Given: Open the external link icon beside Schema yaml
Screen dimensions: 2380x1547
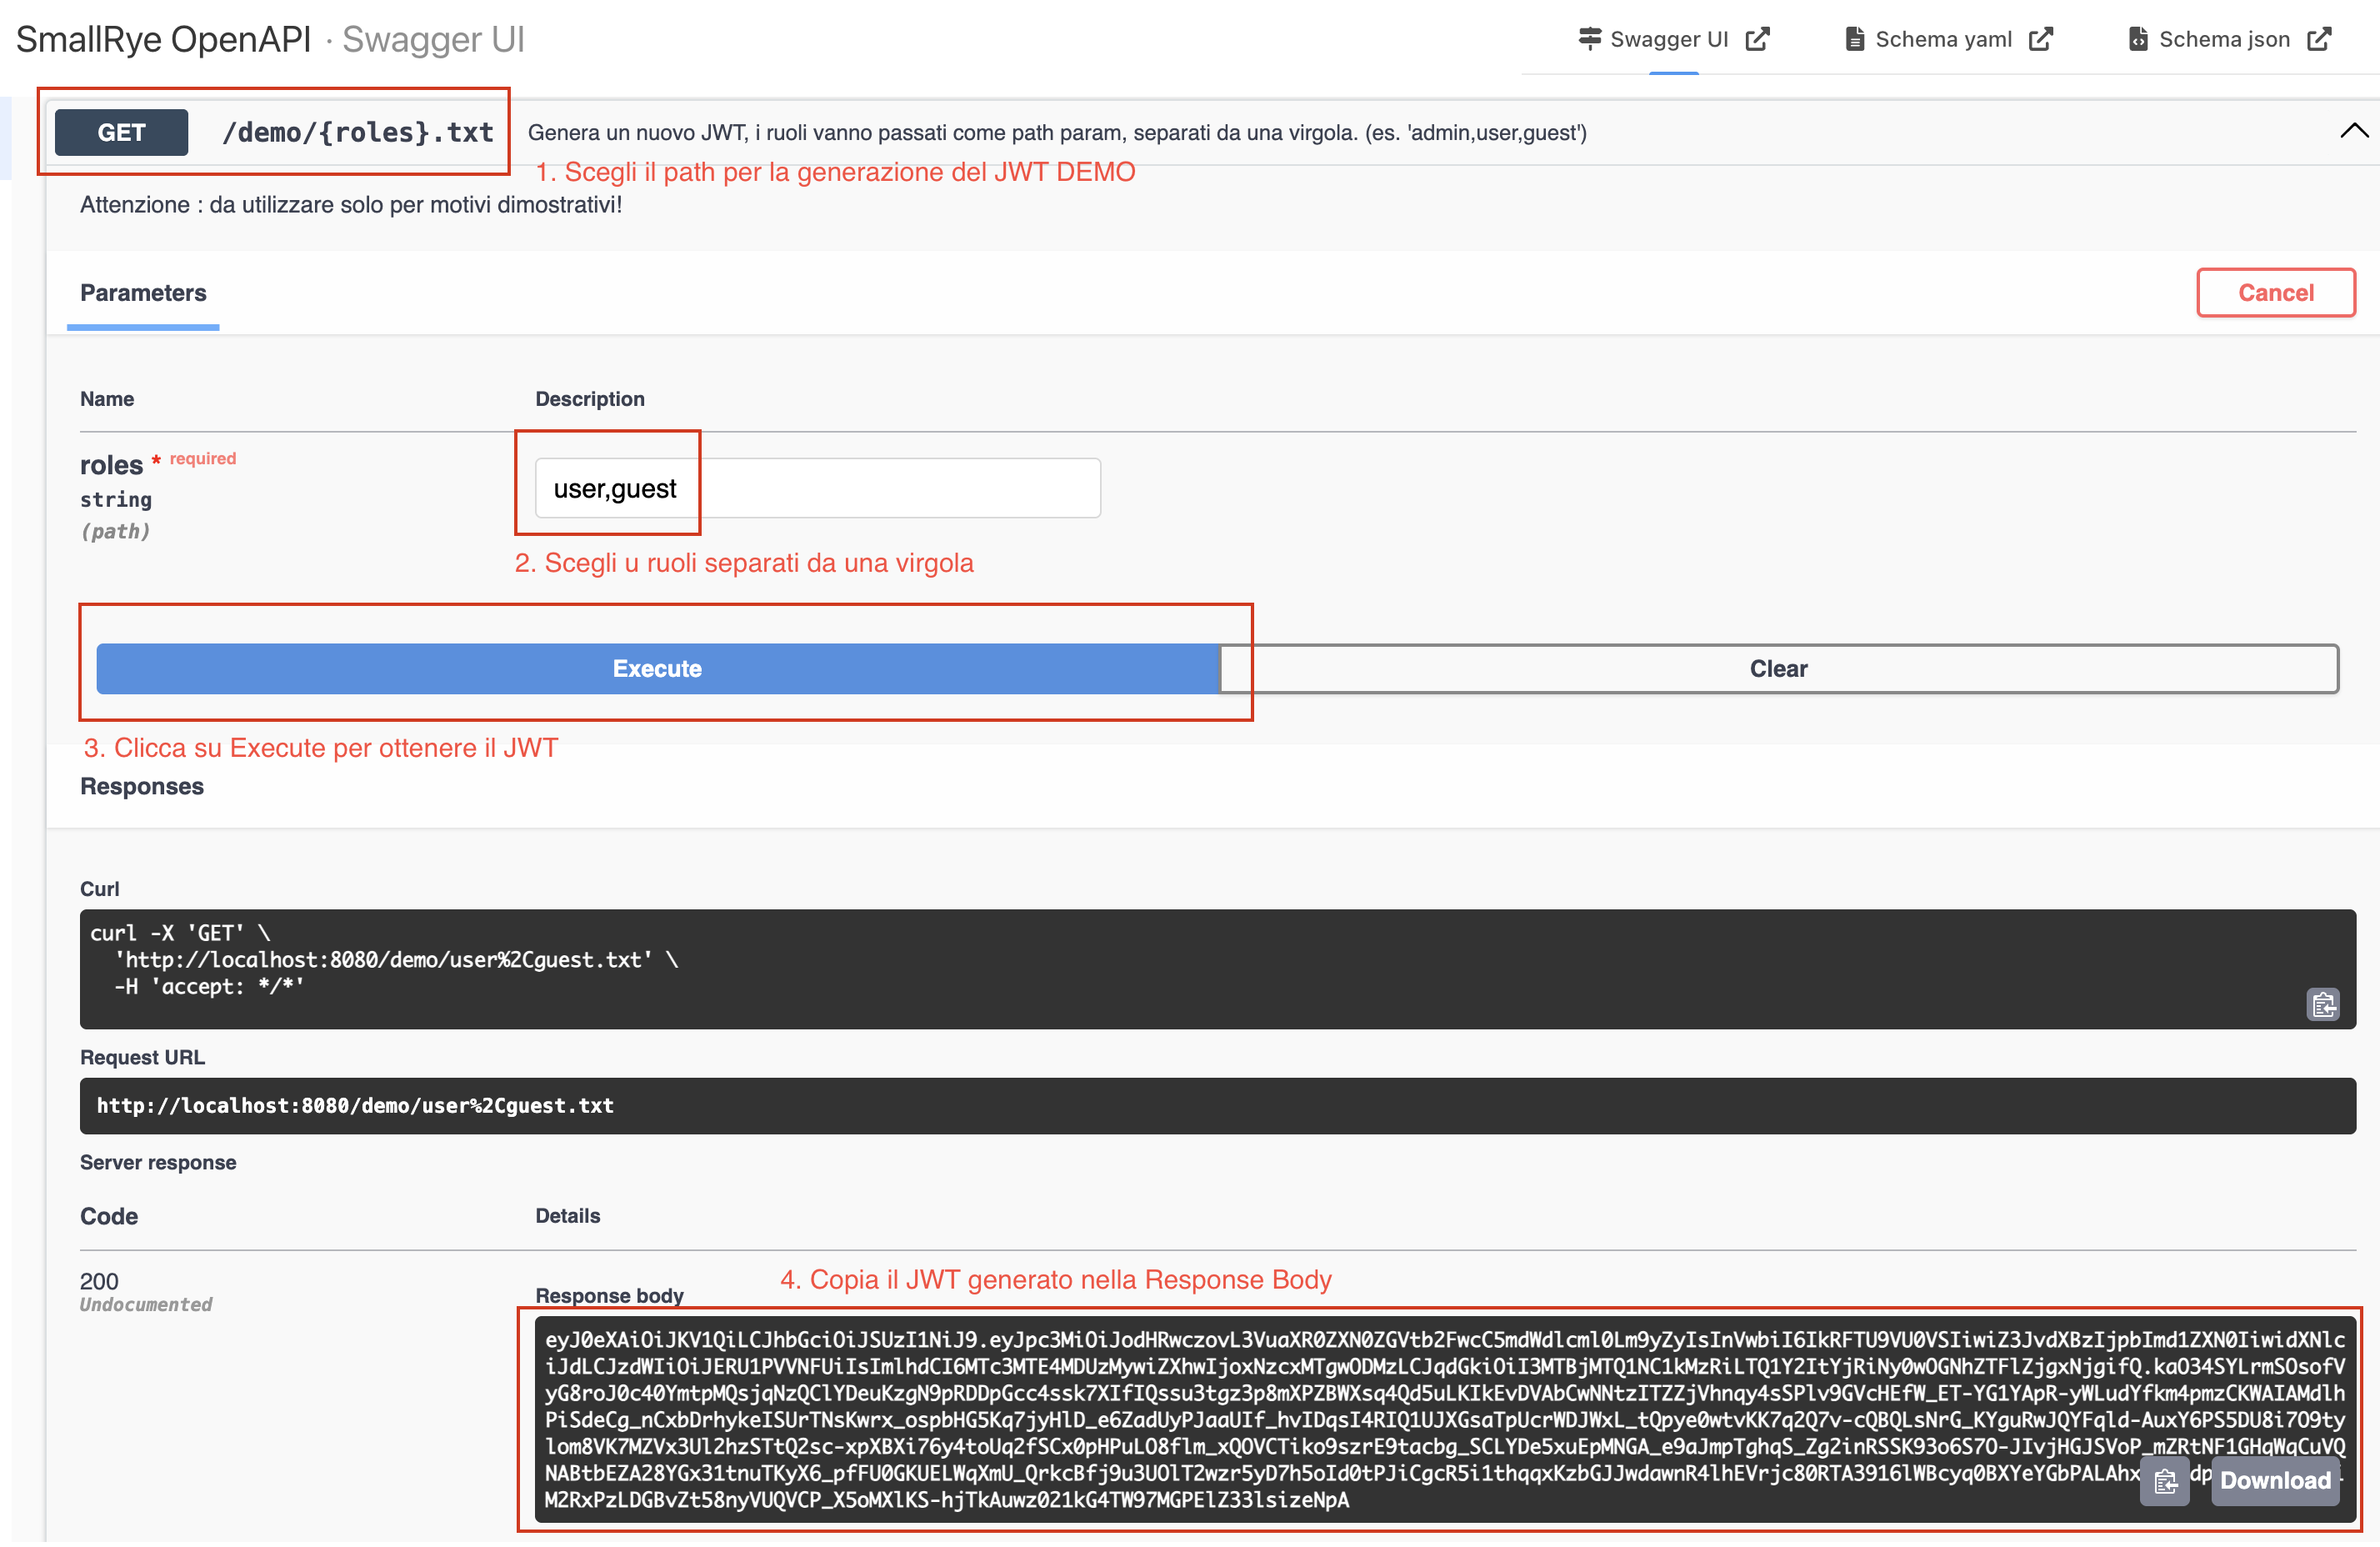Looking at the screenshot, I should (2041, 39).
